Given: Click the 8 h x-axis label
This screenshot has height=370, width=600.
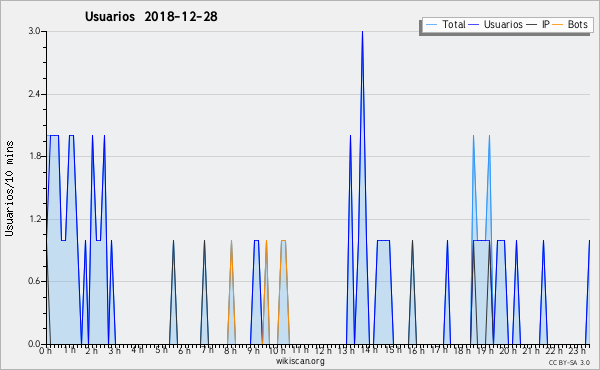Looking at the screenshot, I should [x=230, y=350].
